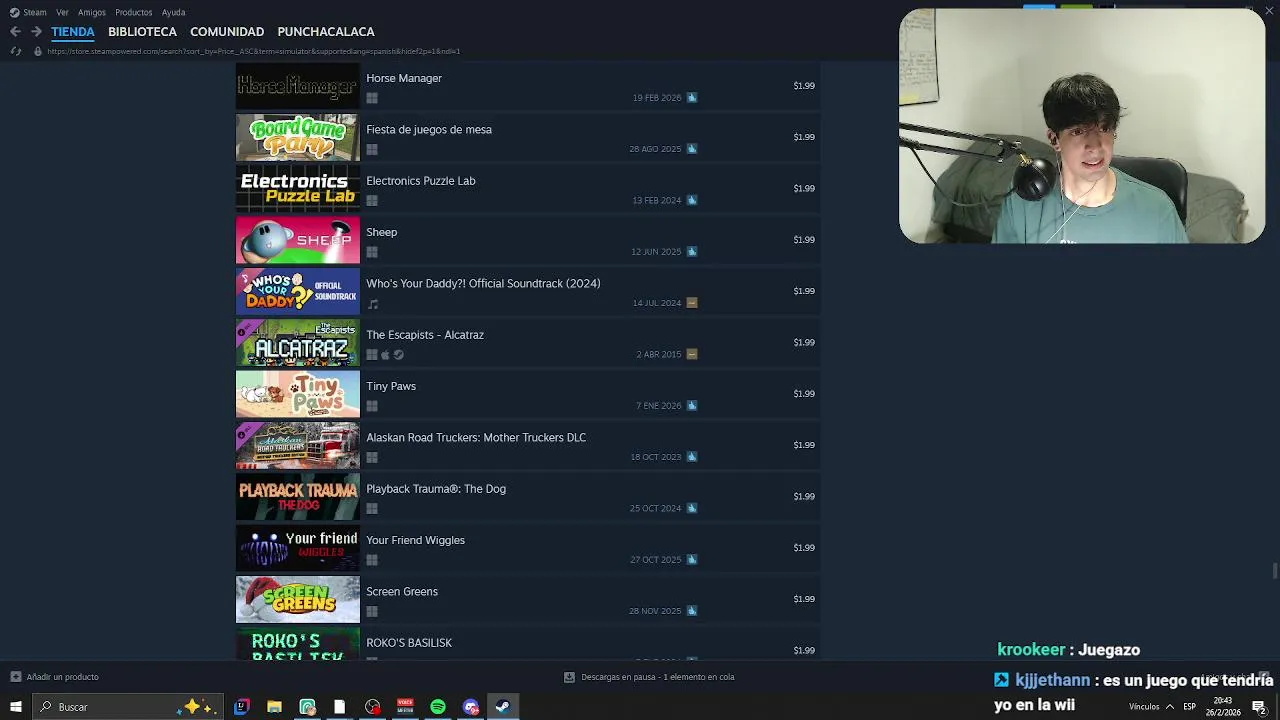This screenshot has width=1280, height=720.
Task: Switch to the TIENDA tab
Action: [73, 32]
